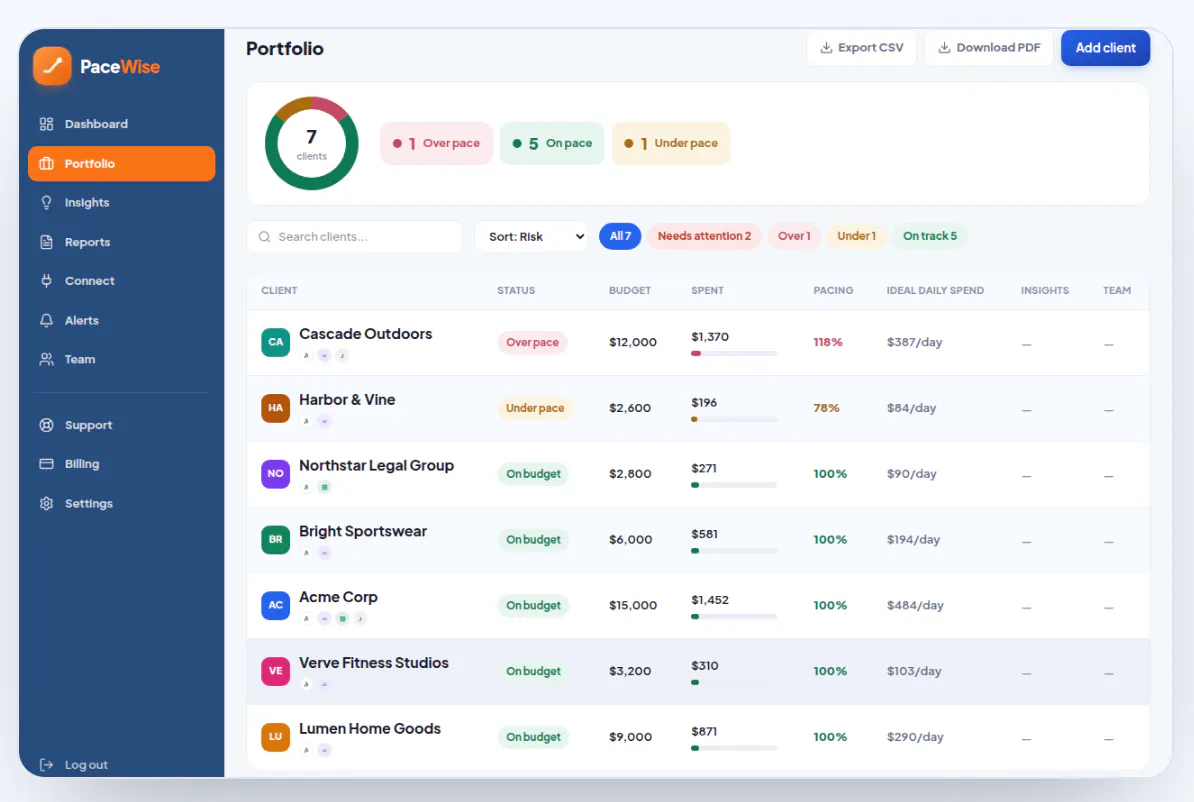Select the 5 On pace summary chip
This screenshot has height=802, width=1194.
click(x=552, y=143)
